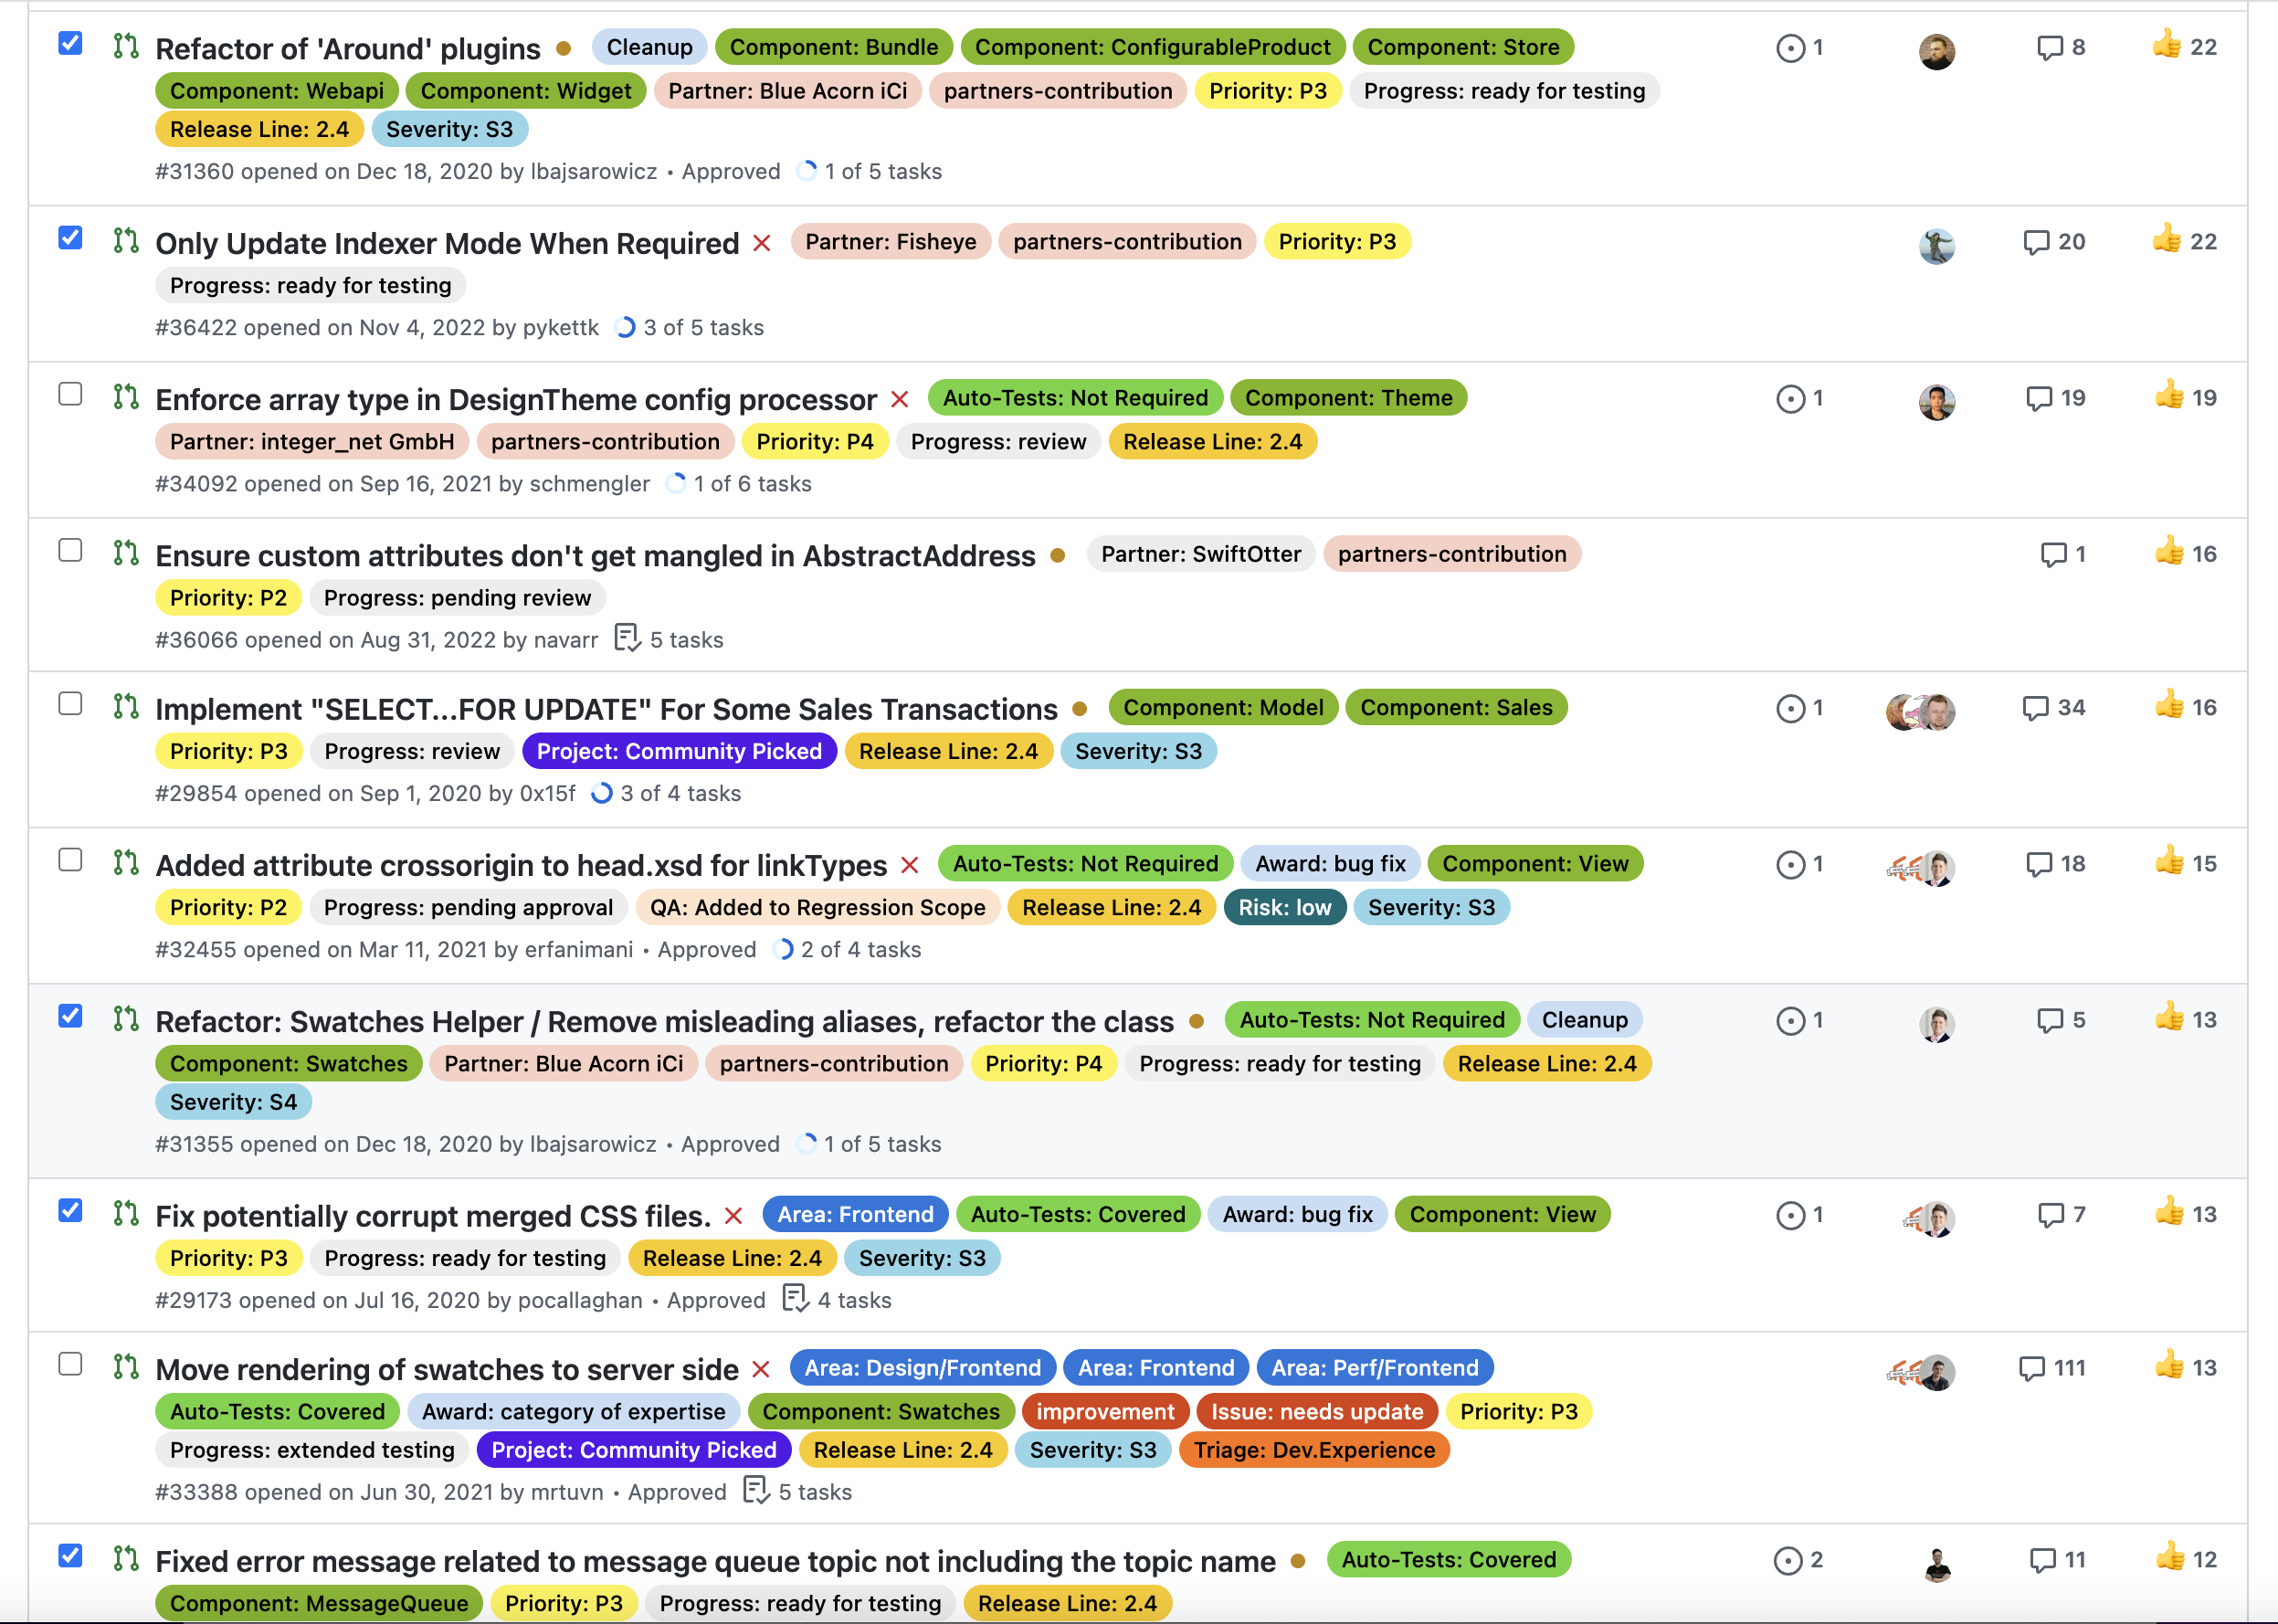Click the yellow status dot next to "Ensure custom attributes don't get mangled"

pos(1057,556)
